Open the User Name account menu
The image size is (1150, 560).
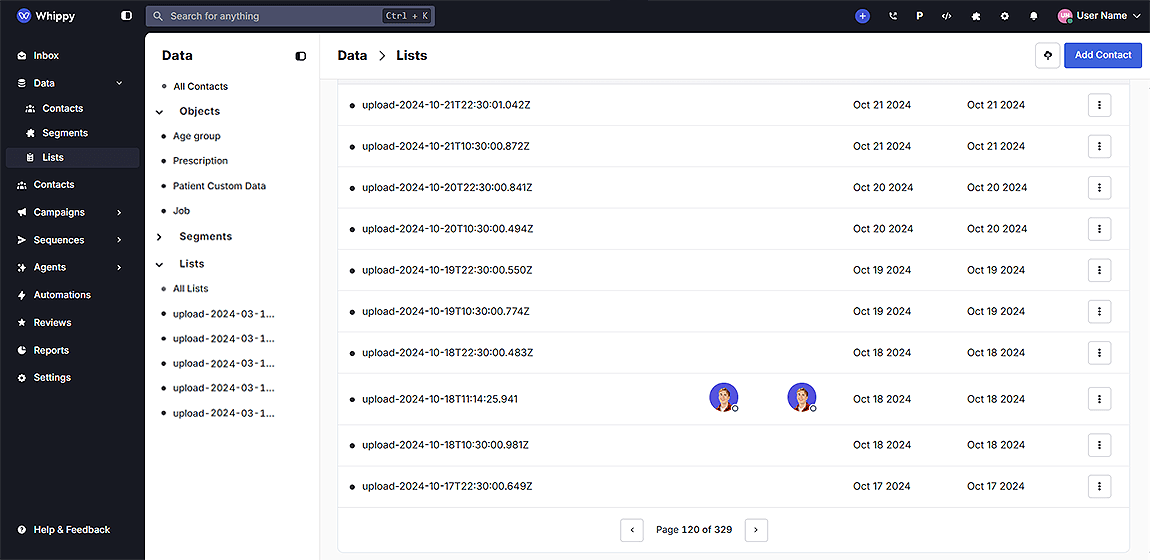(x=1099, y=15)
